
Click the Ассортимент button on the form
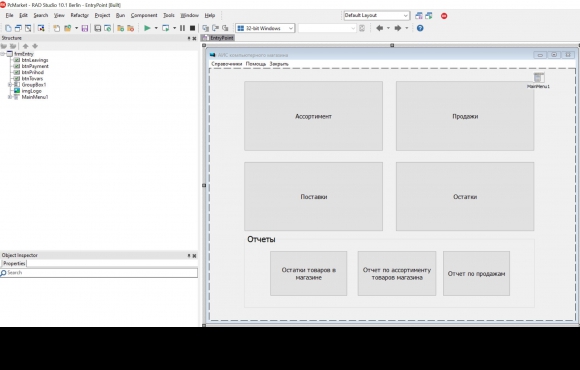point(313,116)
